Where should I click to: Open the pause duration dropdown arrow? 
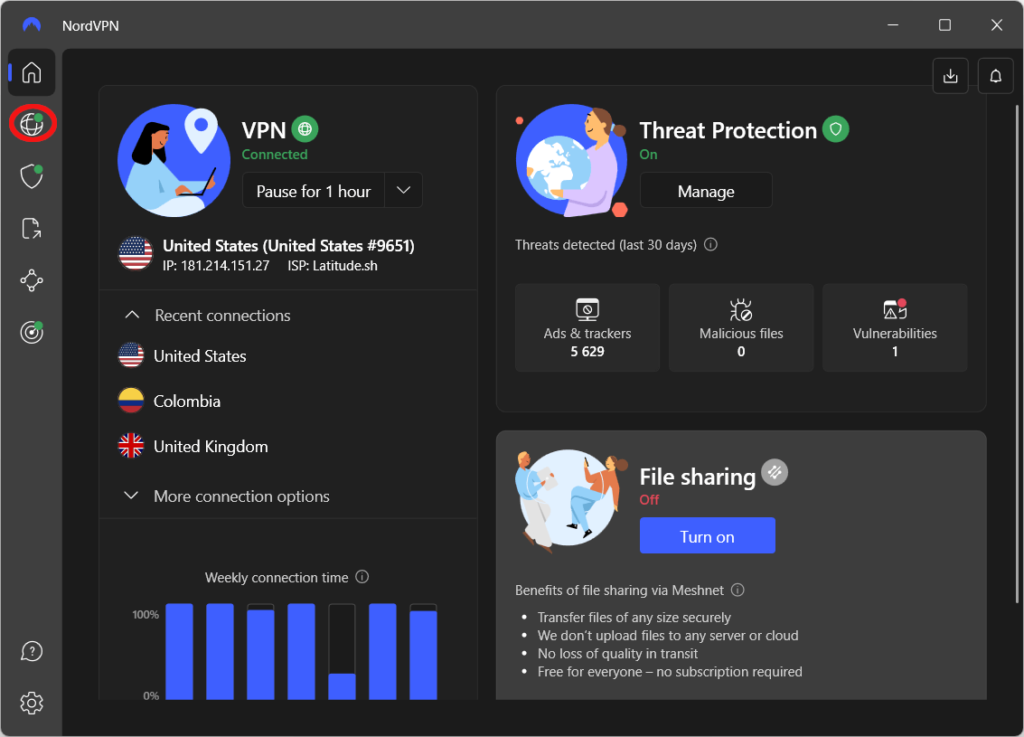click(x=404, y=191)
